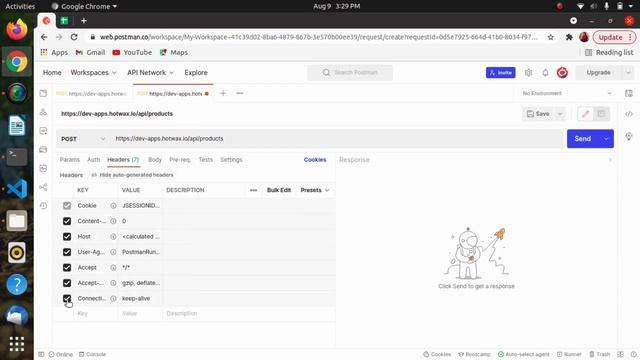Switch to the Settings tab

[x=231, y=160]
